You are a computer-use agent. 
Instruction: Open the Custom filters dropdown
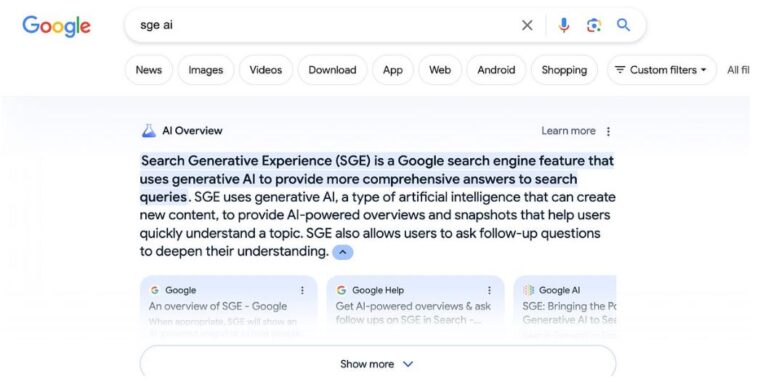click(662, 70)
